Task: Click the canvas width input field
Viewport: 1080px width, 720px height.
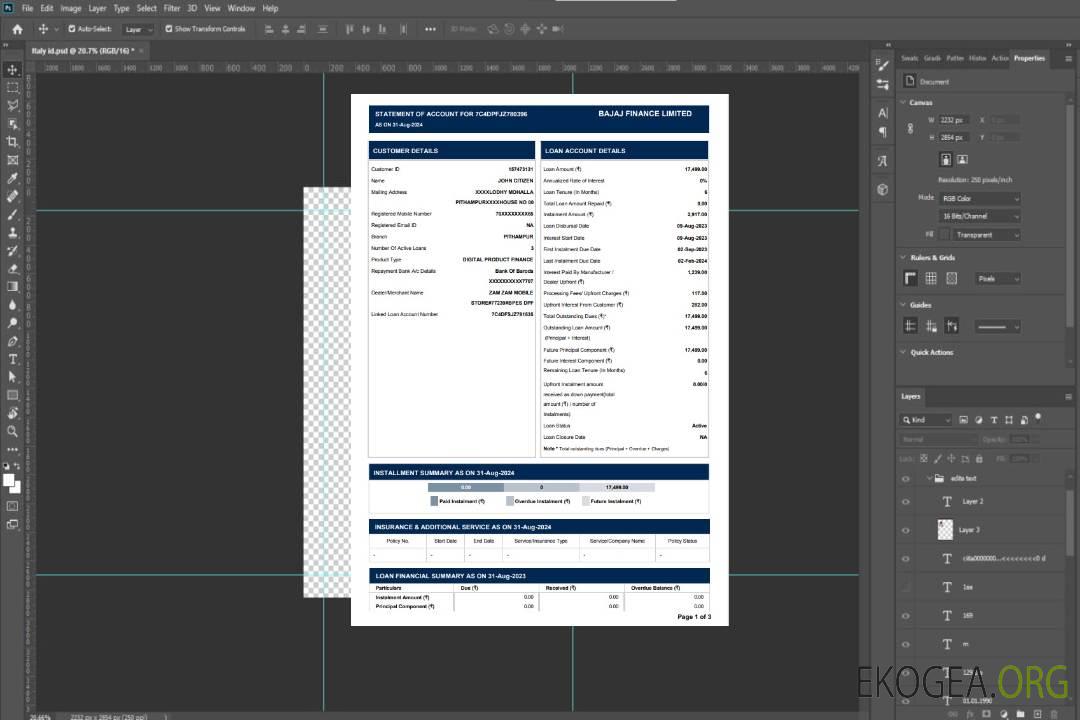Action: point(955,121)
